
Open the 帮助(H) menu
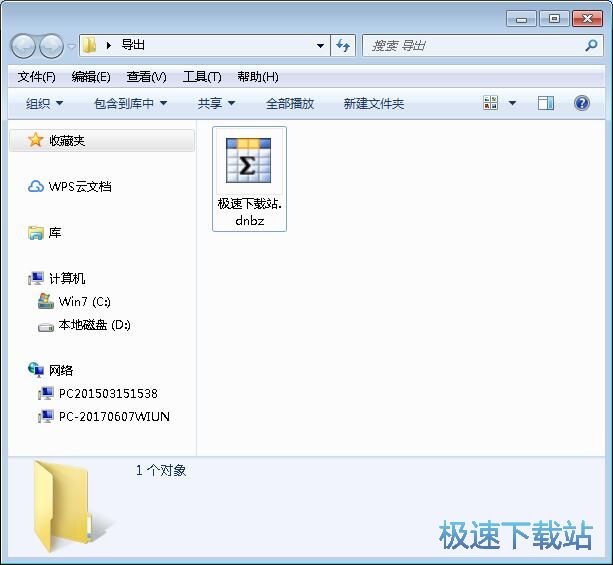pos(258,77)
